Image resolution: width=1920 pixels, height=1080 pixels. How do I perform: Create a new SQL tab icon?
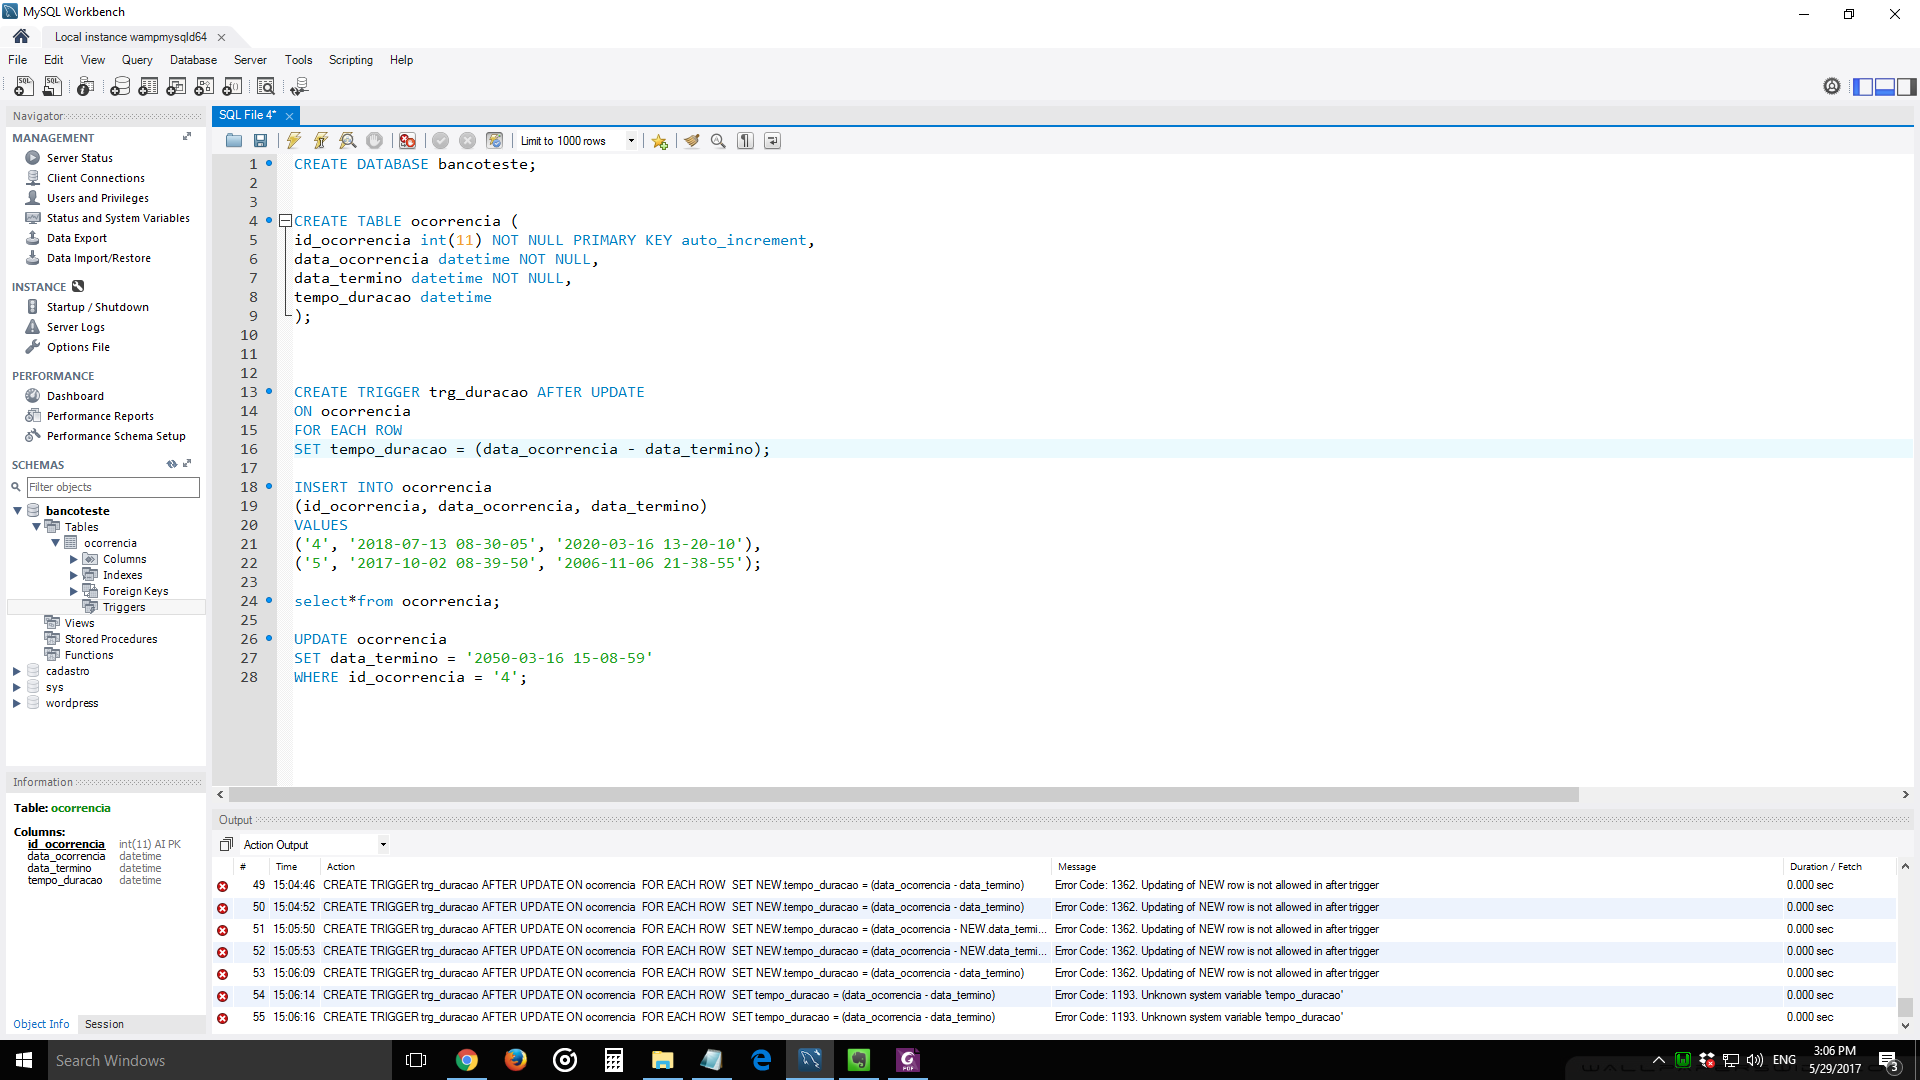(24, 87)
